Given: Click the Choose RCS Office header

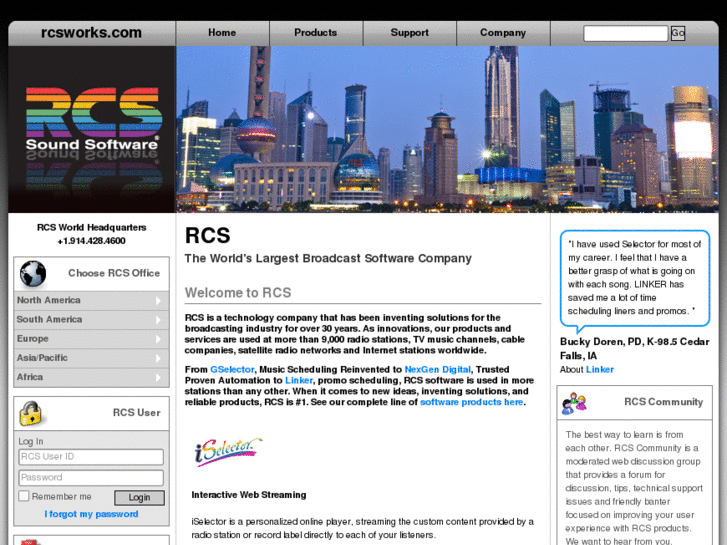Looking at the screenshot, I should (x=114, y=273).
